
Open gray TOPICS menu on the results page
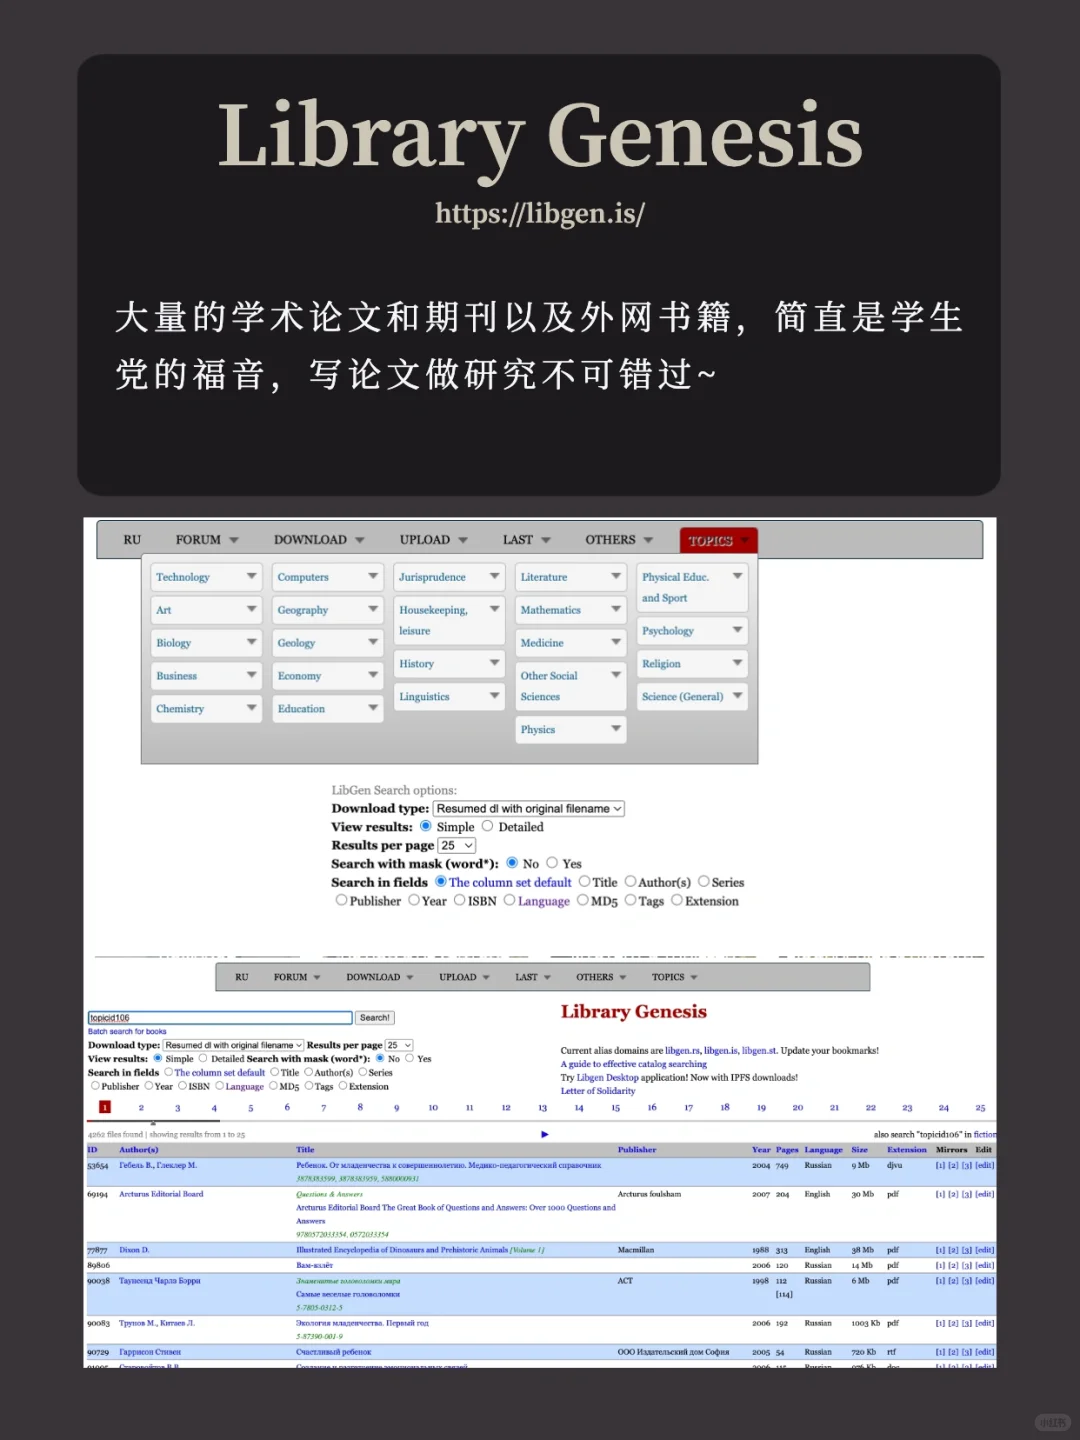tap(675, 977)
